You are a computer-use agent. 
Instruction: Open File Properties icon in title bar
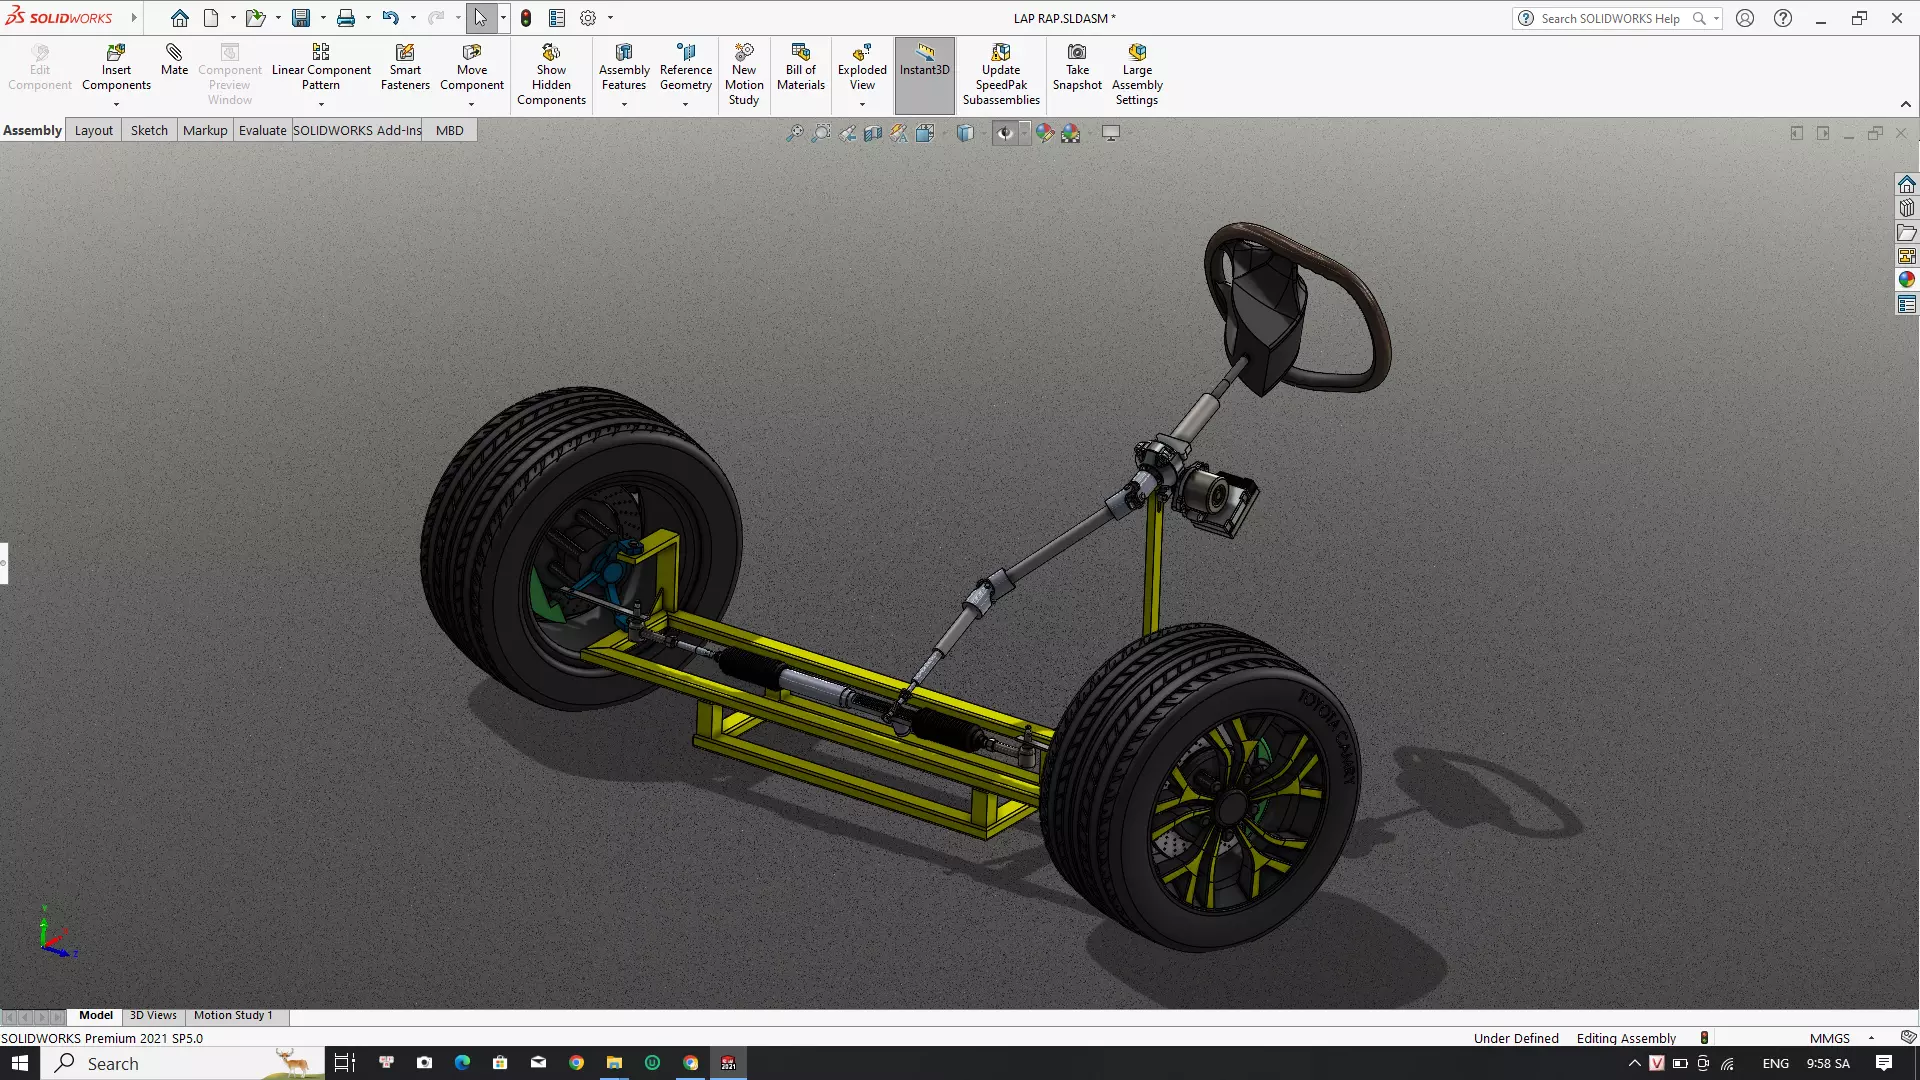click(557, 18)
